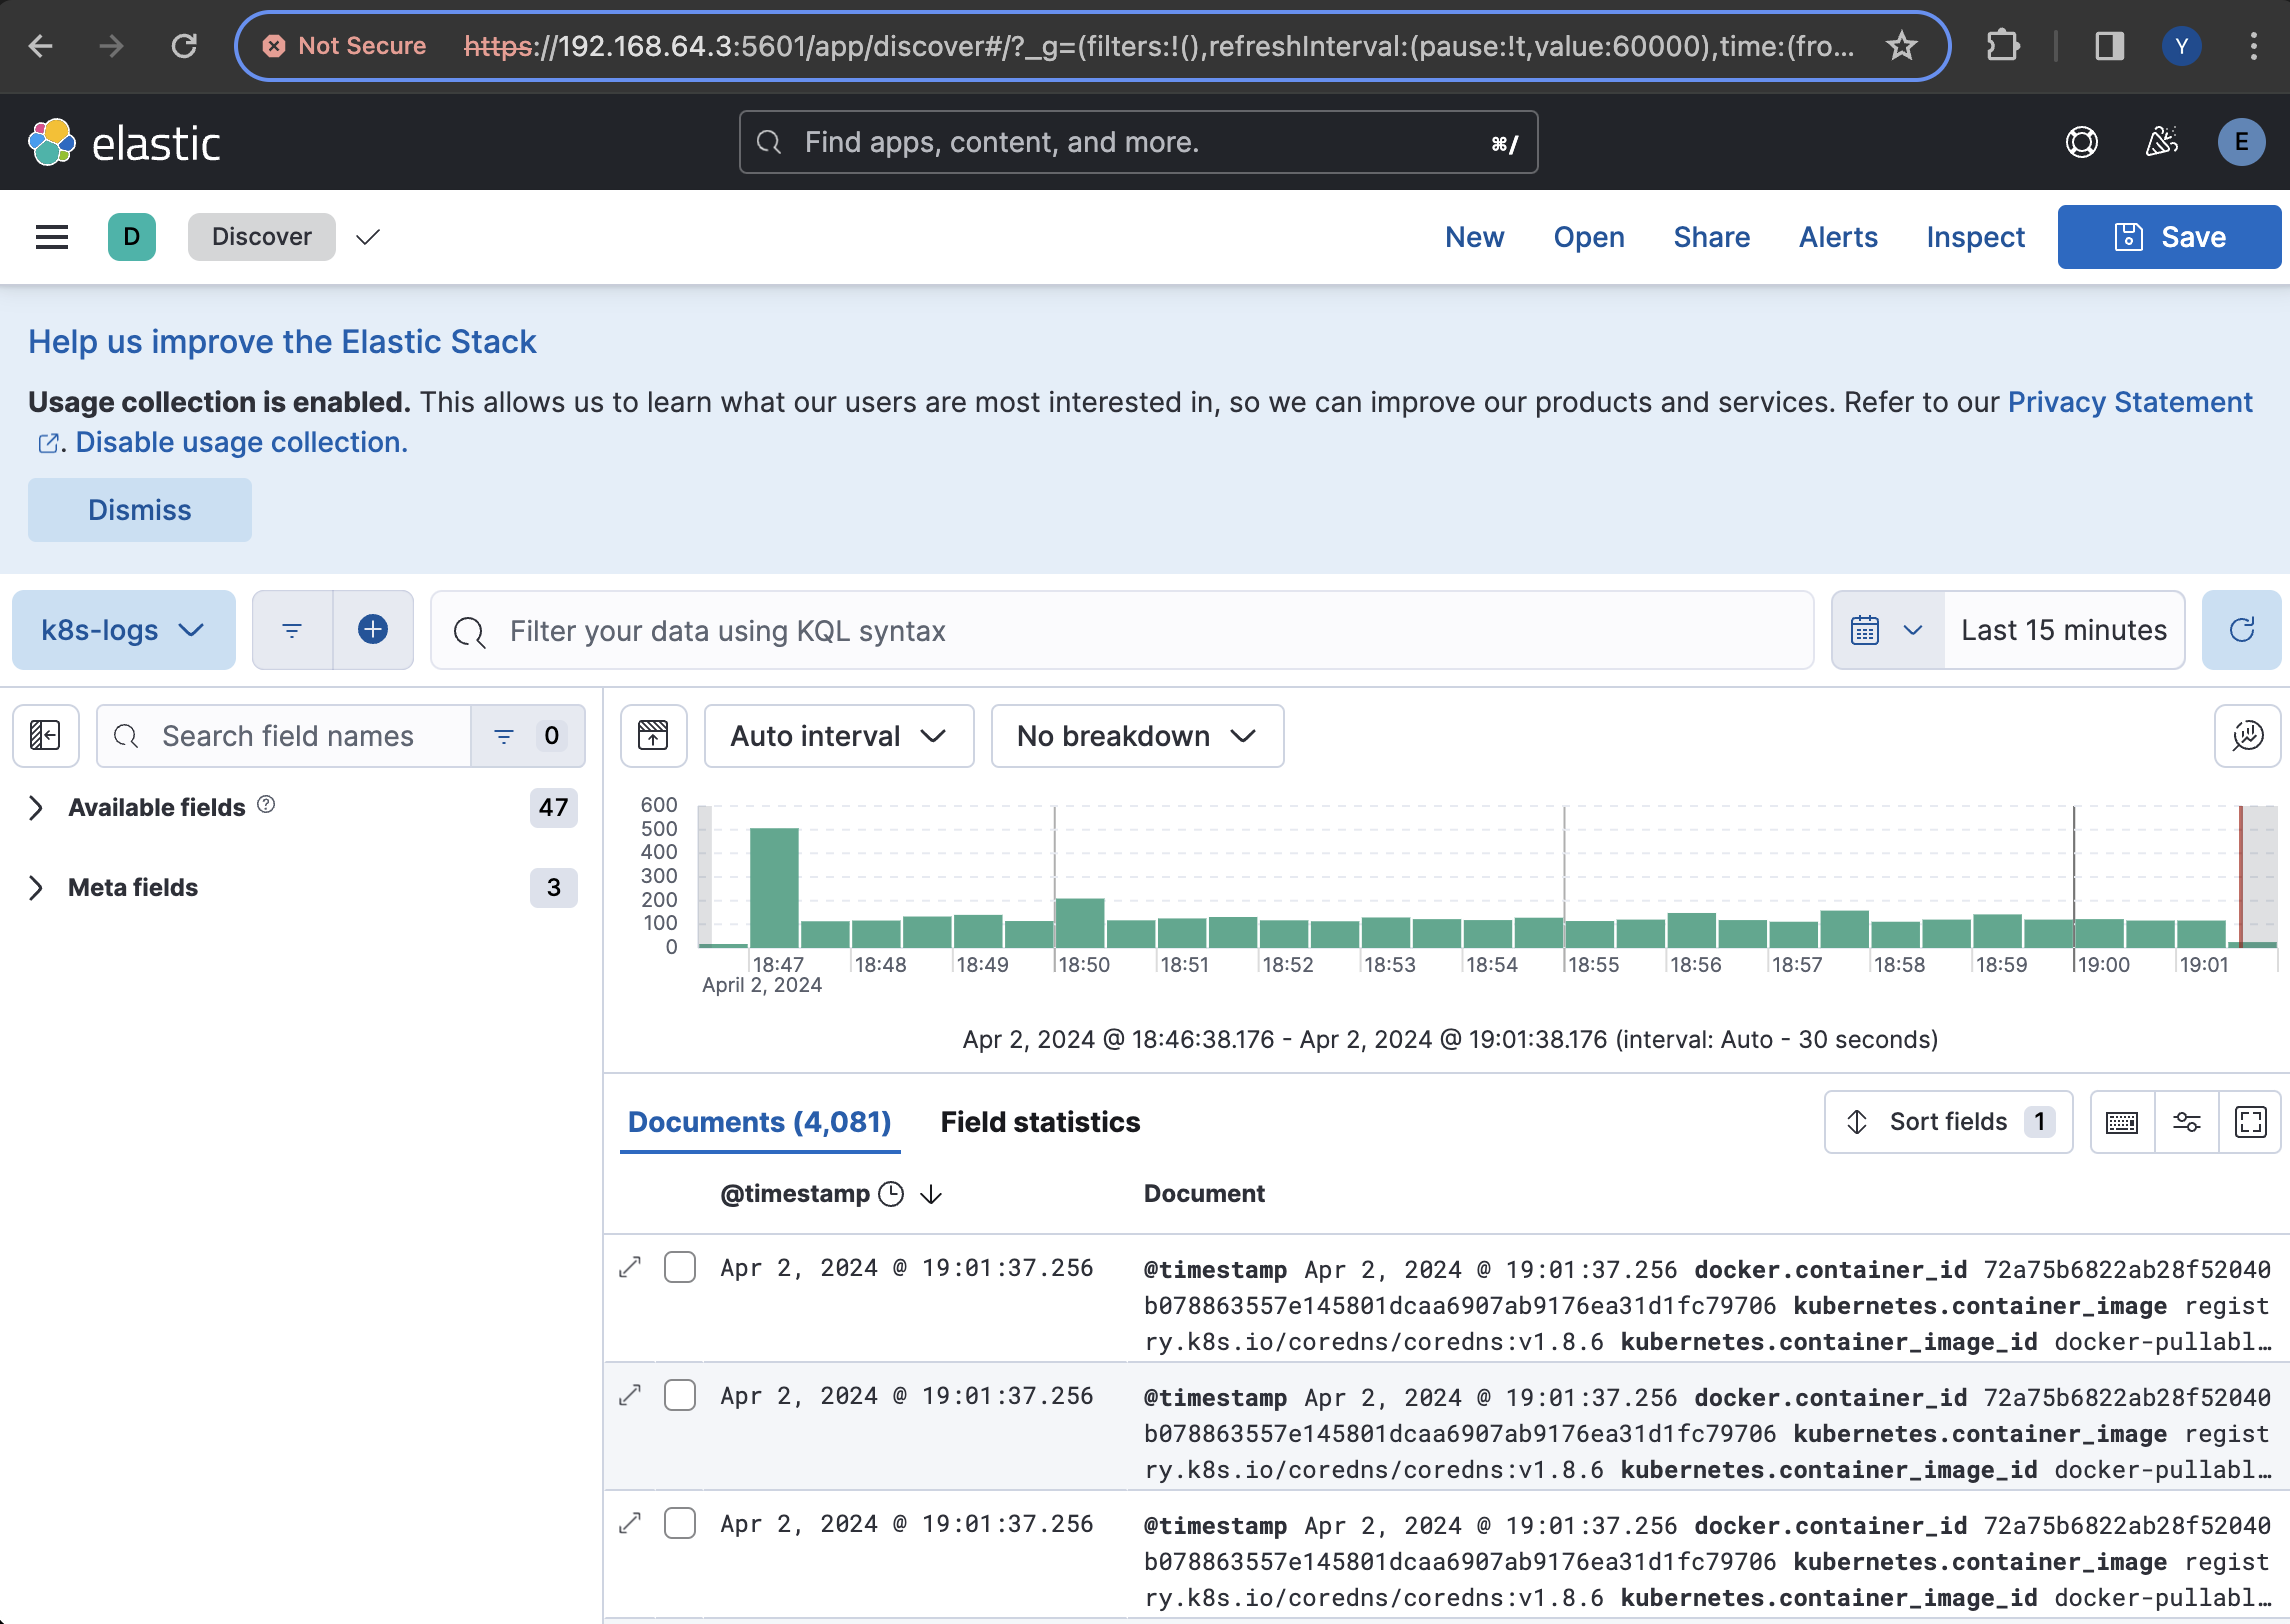
Task: Open date quick menu calendar dropdown
Action: pos(1887,630)
